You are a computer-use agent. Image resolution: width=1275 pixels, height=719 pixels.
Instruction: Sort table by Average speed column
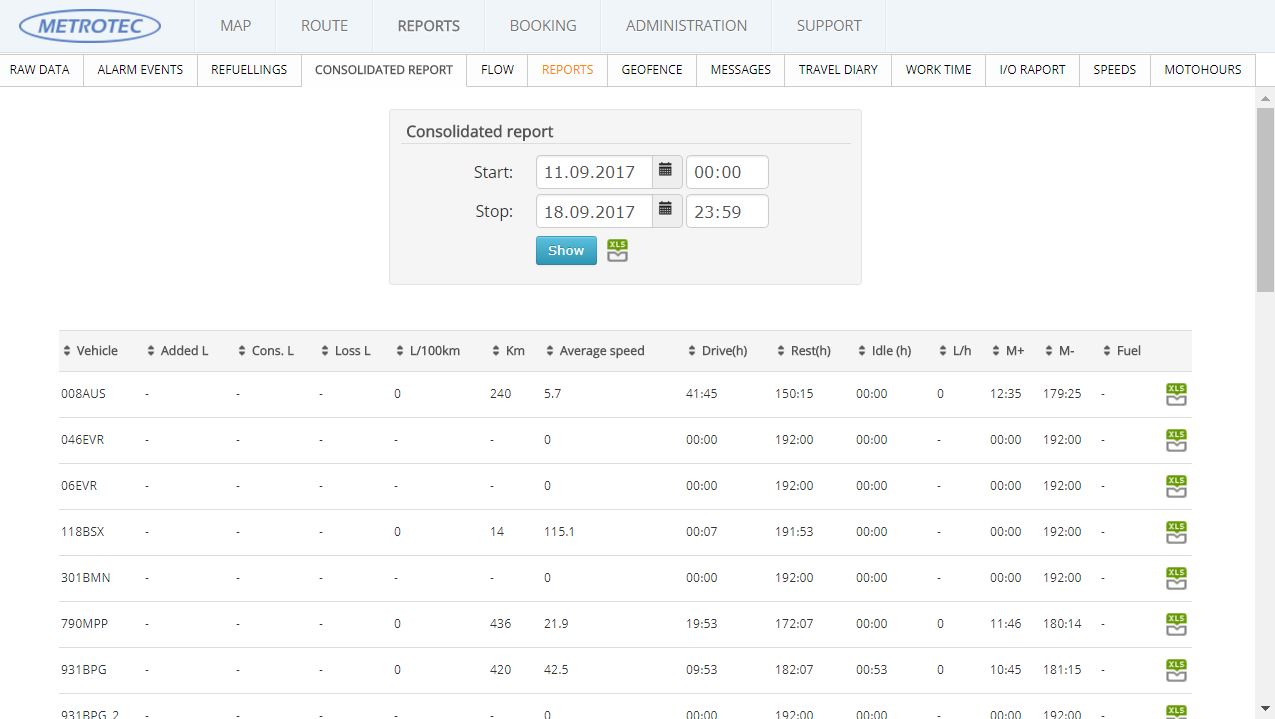(x=595, y=351)
